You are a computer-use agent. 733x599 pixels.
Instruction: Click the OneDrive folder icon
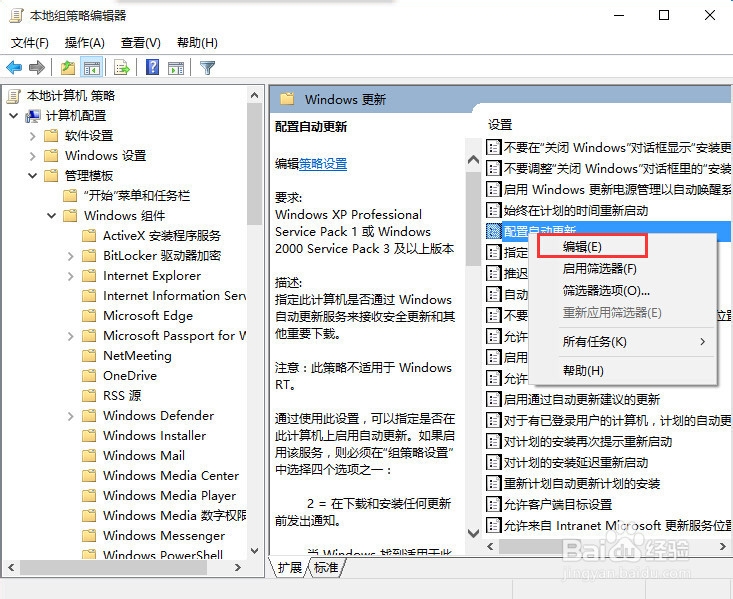point(89,375)
